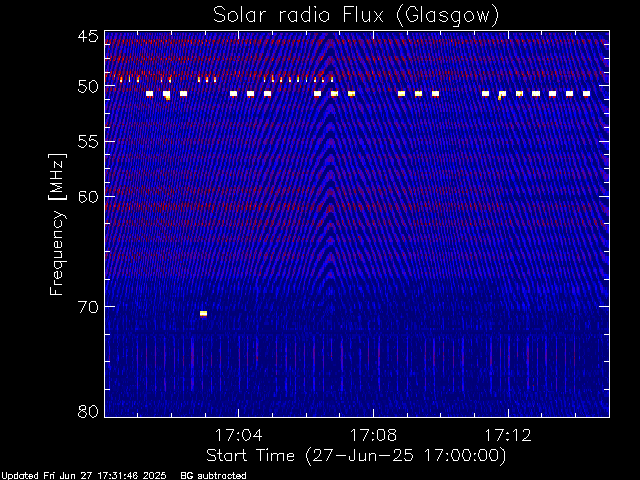This screenshot has height=480, width=640.
Task: Click the 17:08 time axis label
Action: click(x=373, y=435)
